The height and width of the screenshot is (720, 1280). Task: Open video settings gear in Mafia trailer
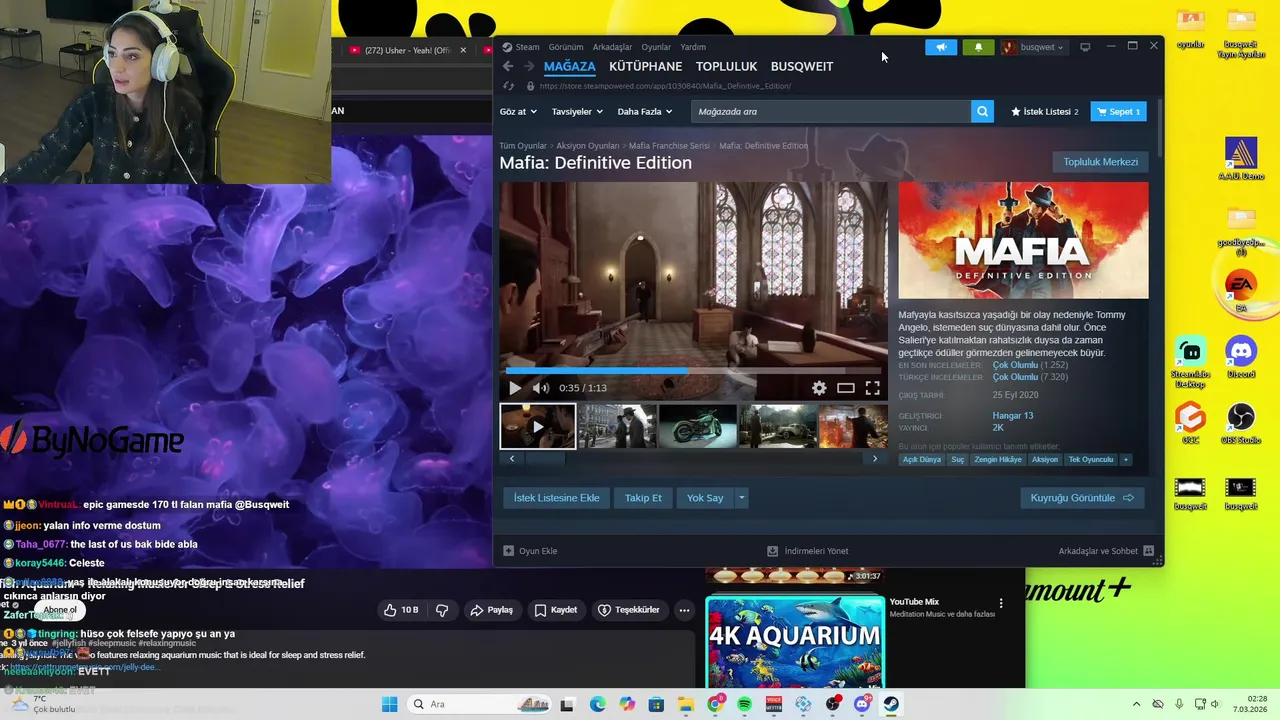click(819, 388)
